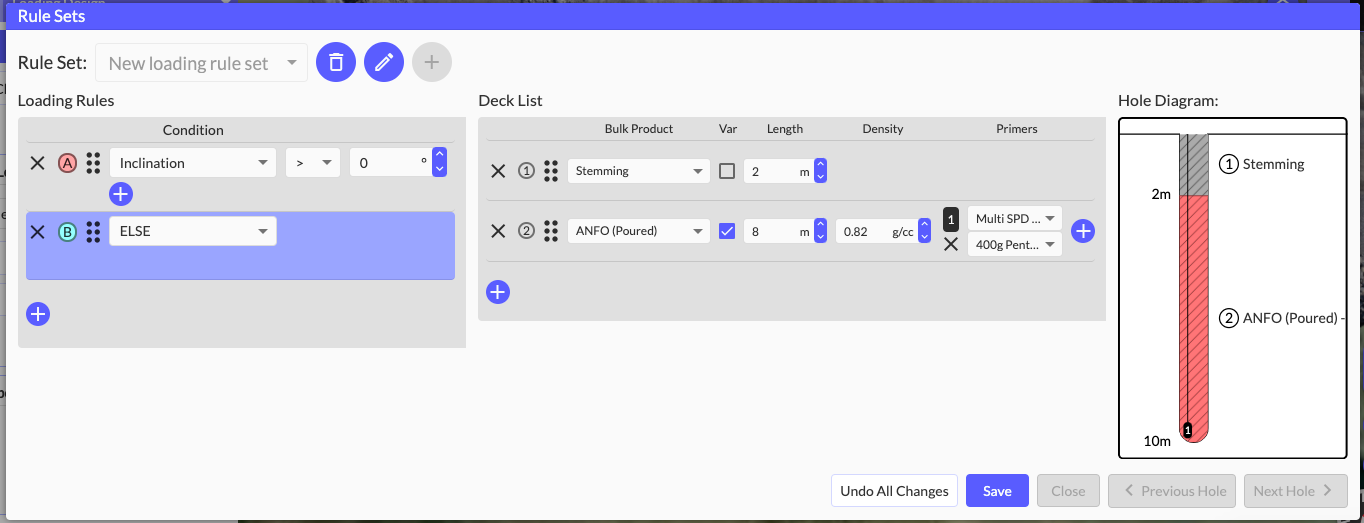
Task: Remove primer 1 from ANFO deck
Action: pyautogui.click(x=951, y=244)
